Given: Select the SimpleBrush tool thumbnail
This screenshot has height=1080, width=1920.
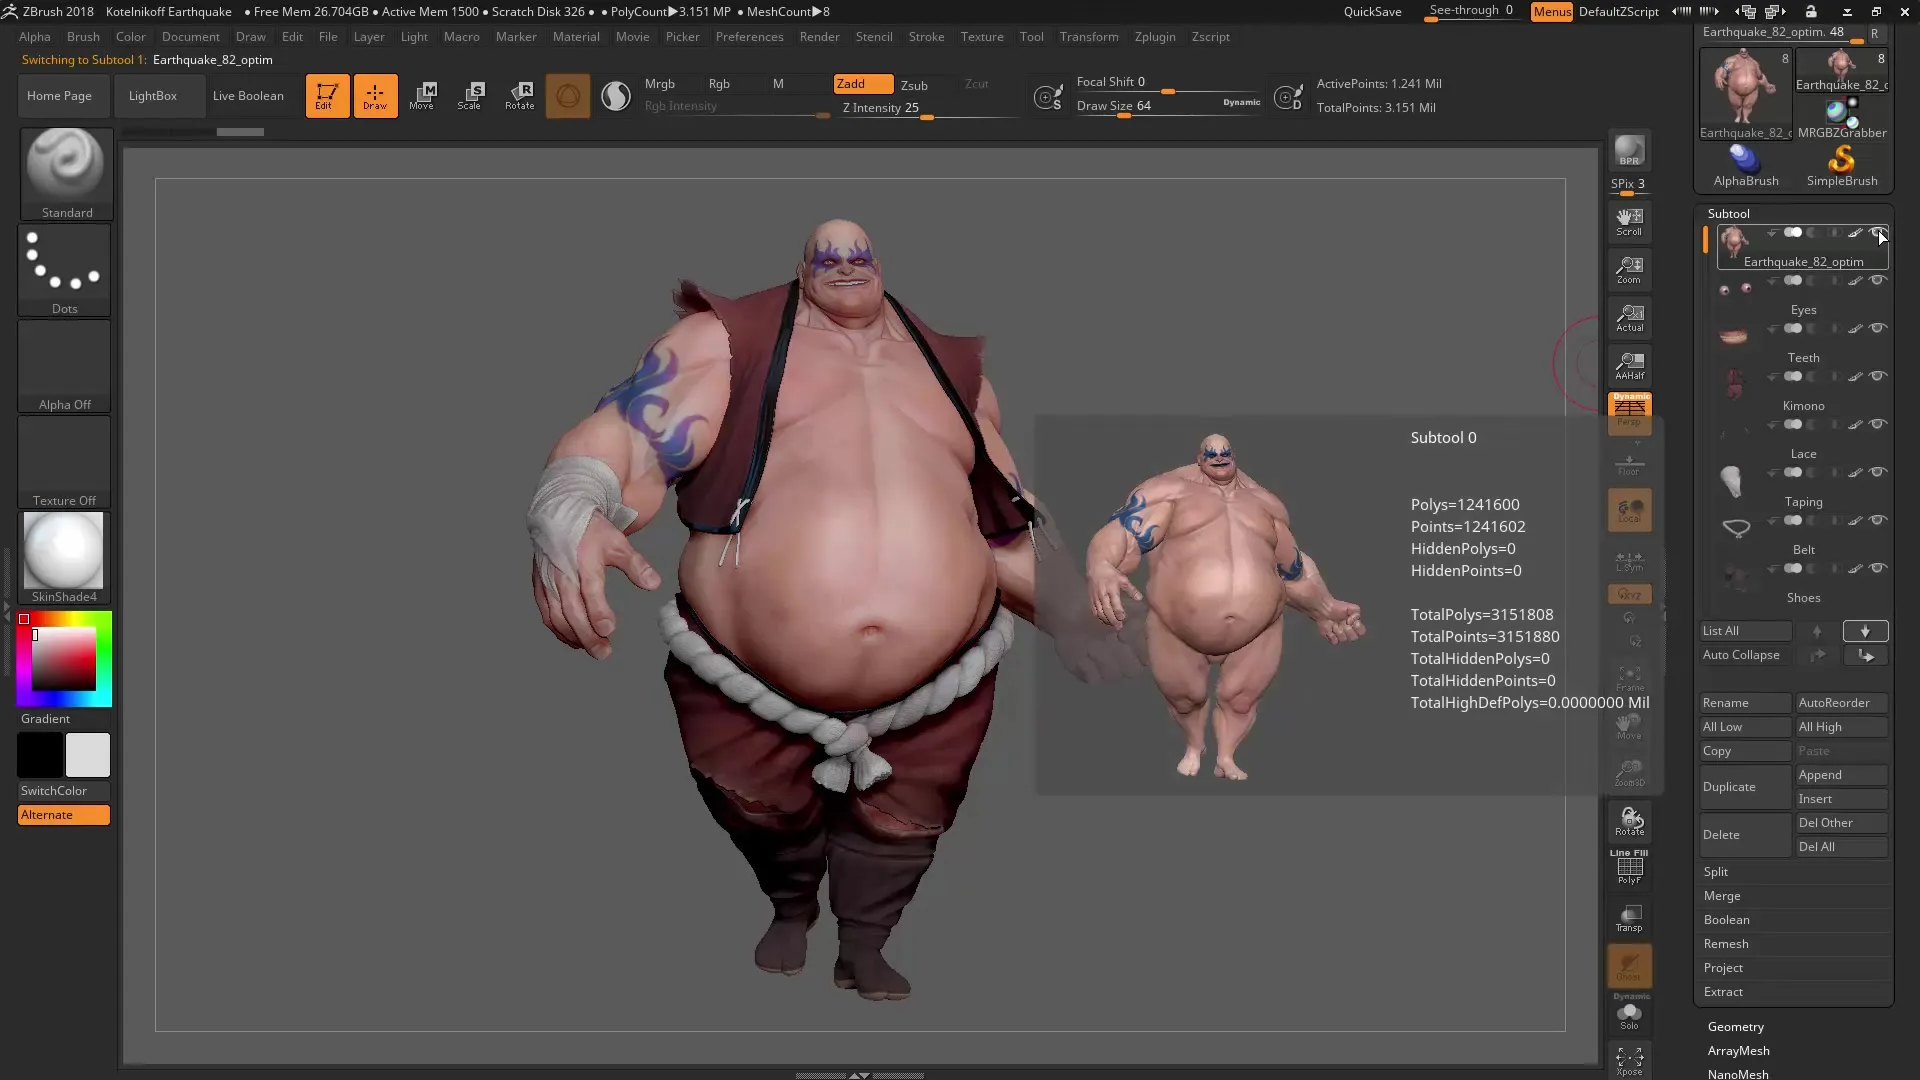Looking at the screenshot, I should [1841, 166].
